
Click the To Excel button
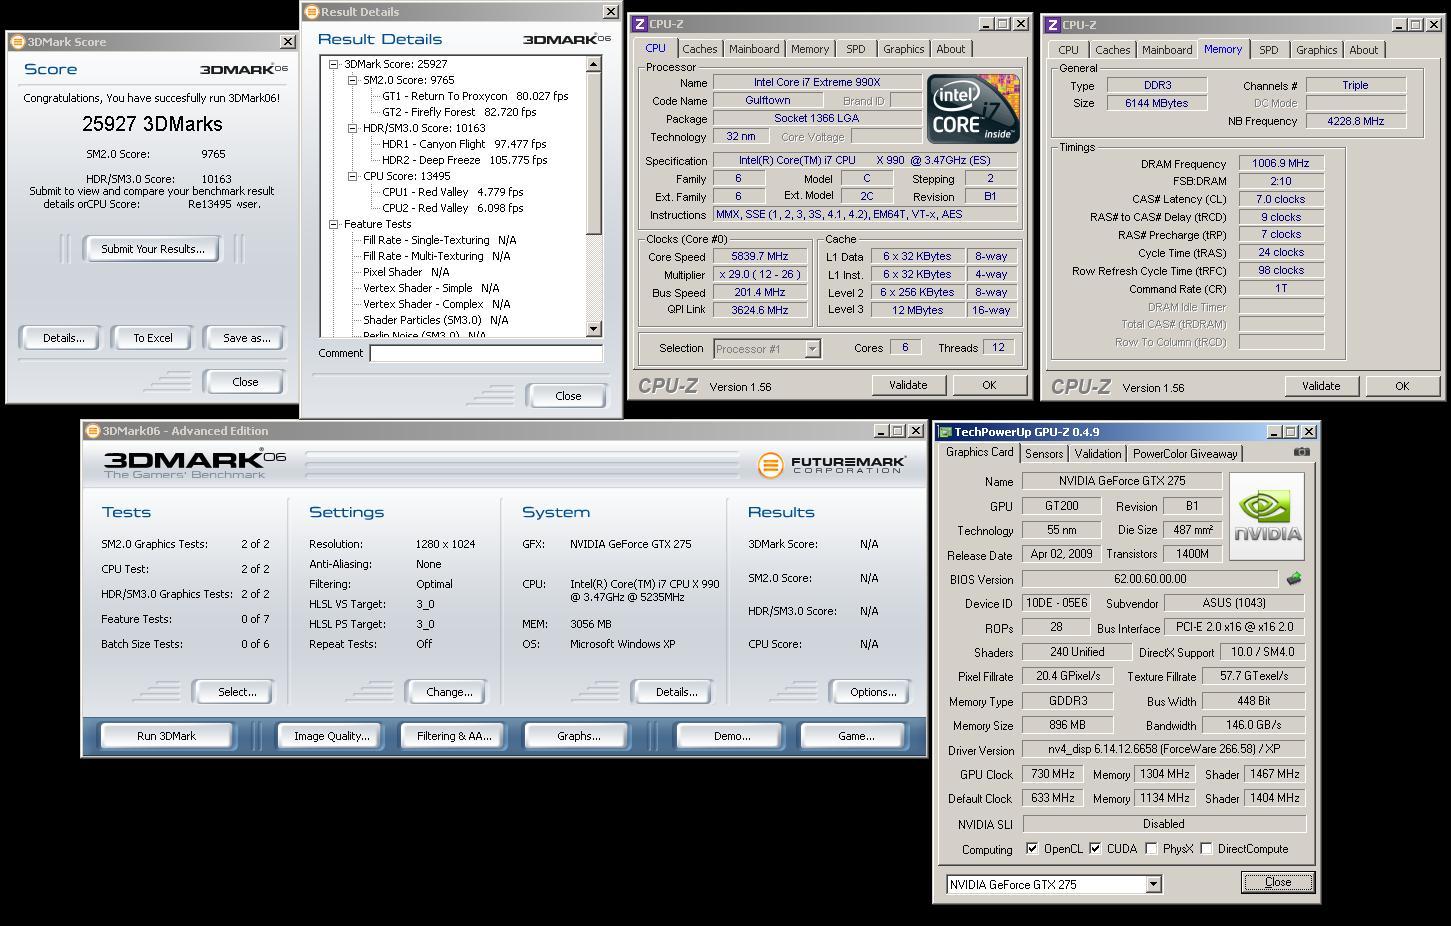coord(153,338)
